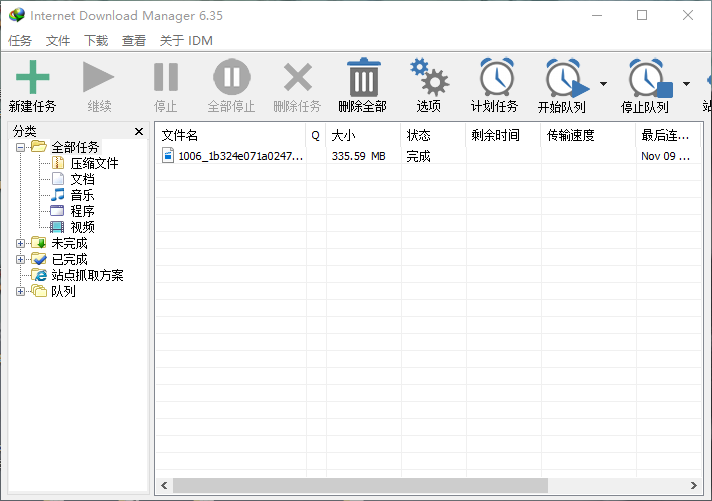Open 选项 gears icon
The height and width of the screenshot is (501, 712).
pyautogui.click(x=429, y=77)
